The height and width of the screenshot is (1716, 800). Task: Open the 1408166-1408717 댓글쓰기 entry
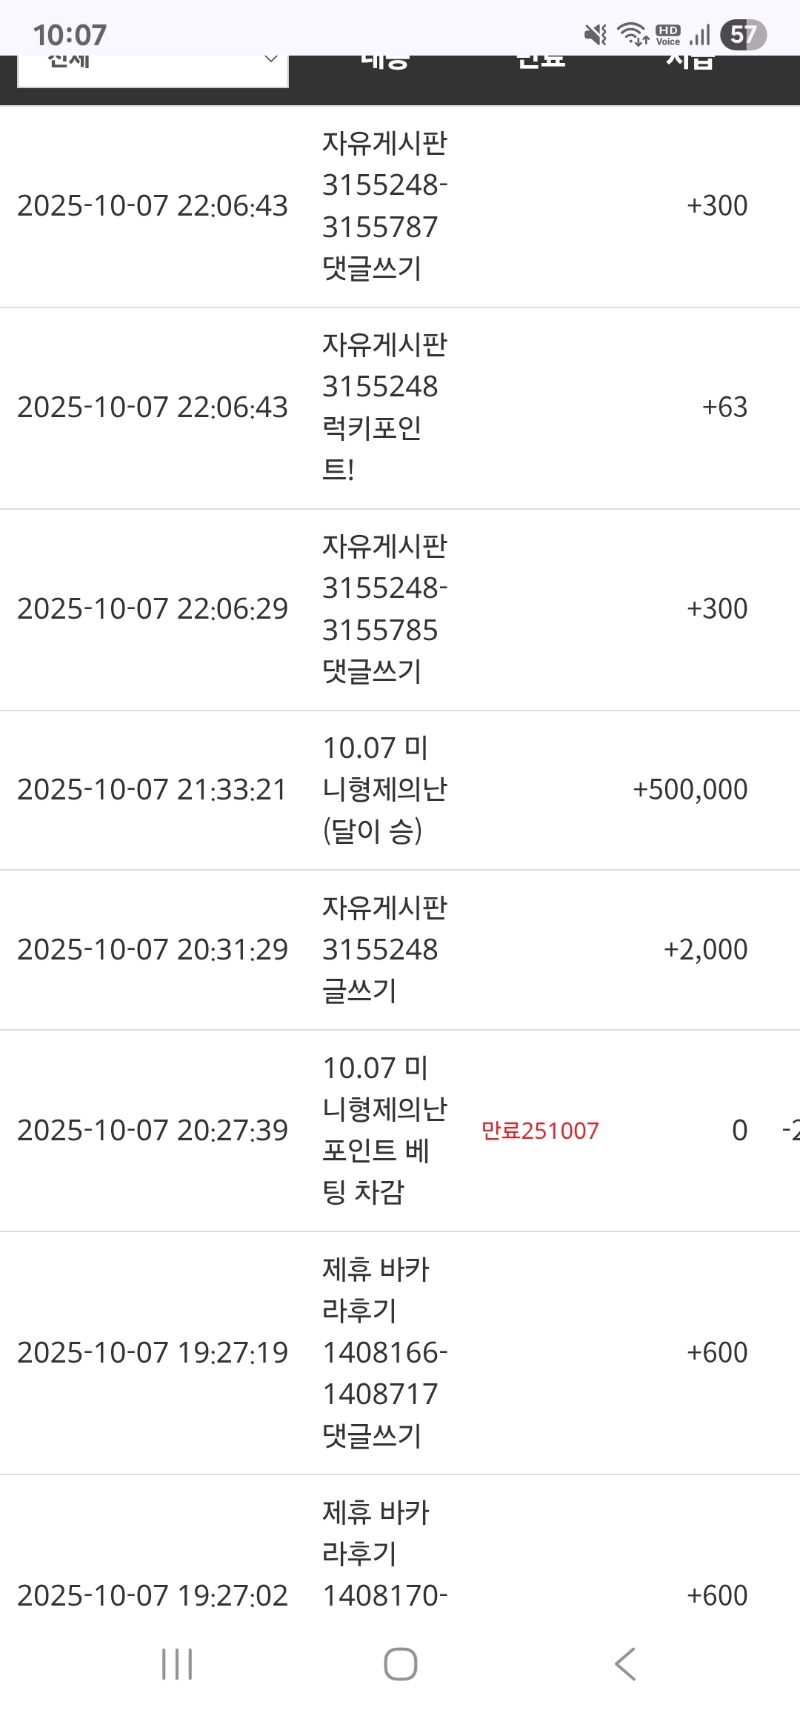point(384,1352)
